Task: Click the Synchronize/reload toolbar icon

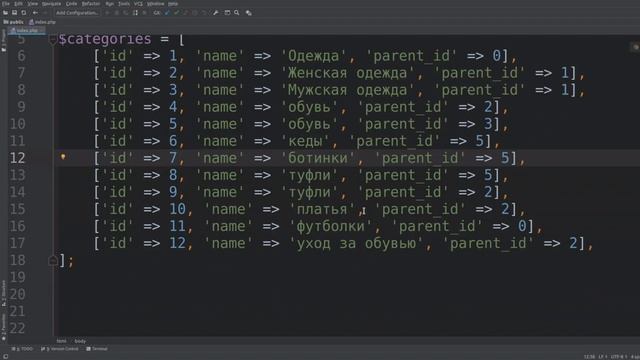Action: coord(24,13)
